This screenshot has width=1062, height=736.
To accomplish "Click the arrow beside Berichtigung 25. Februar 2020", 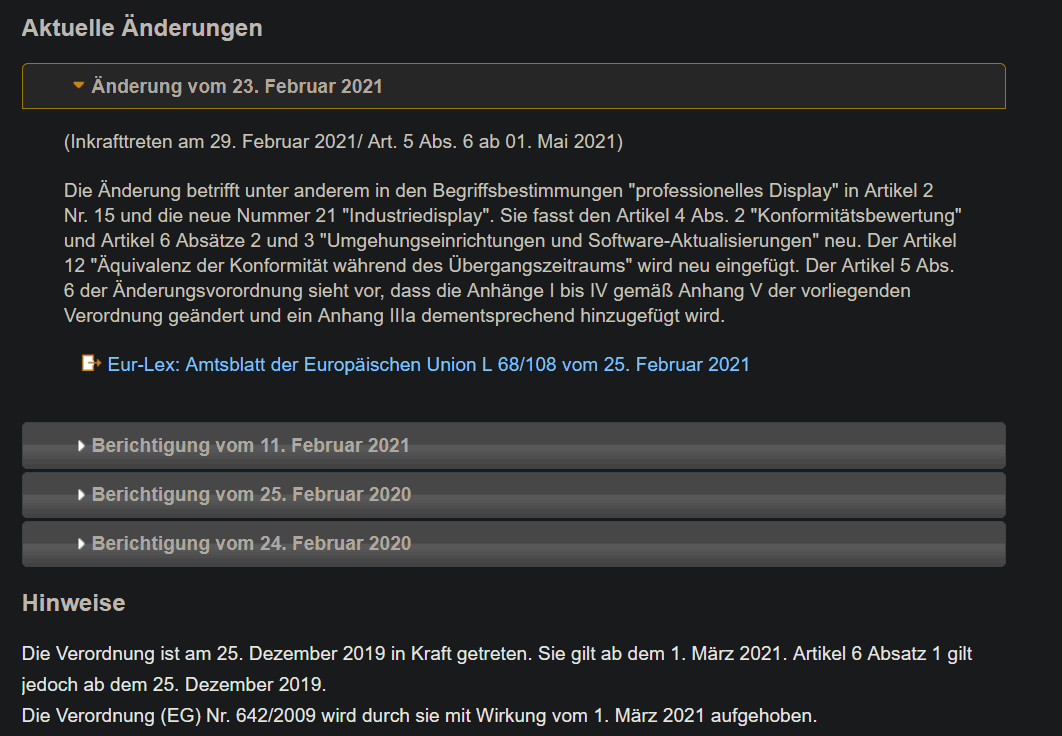I will [x=81, y=495].
